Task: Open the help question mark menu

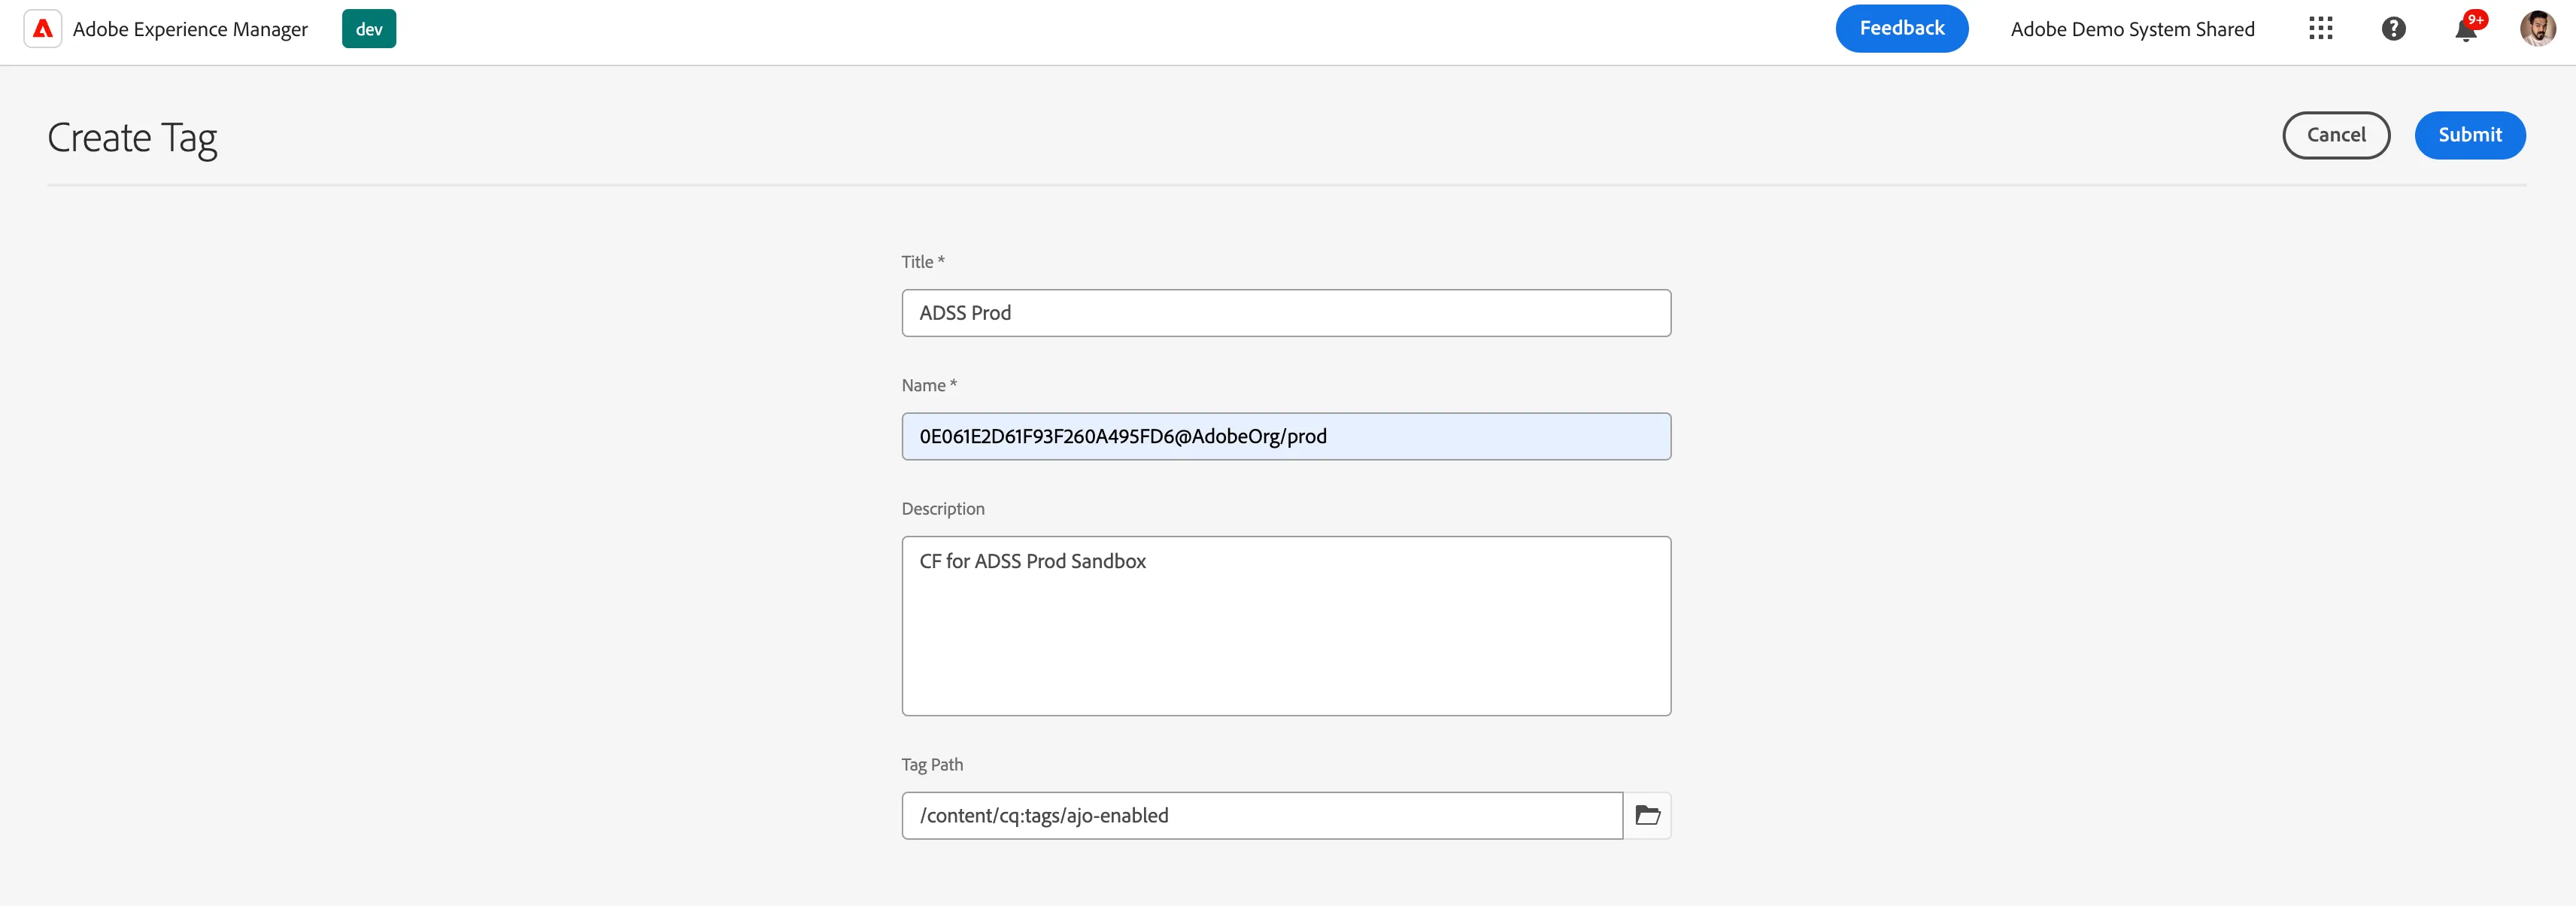Action: 2393,29
